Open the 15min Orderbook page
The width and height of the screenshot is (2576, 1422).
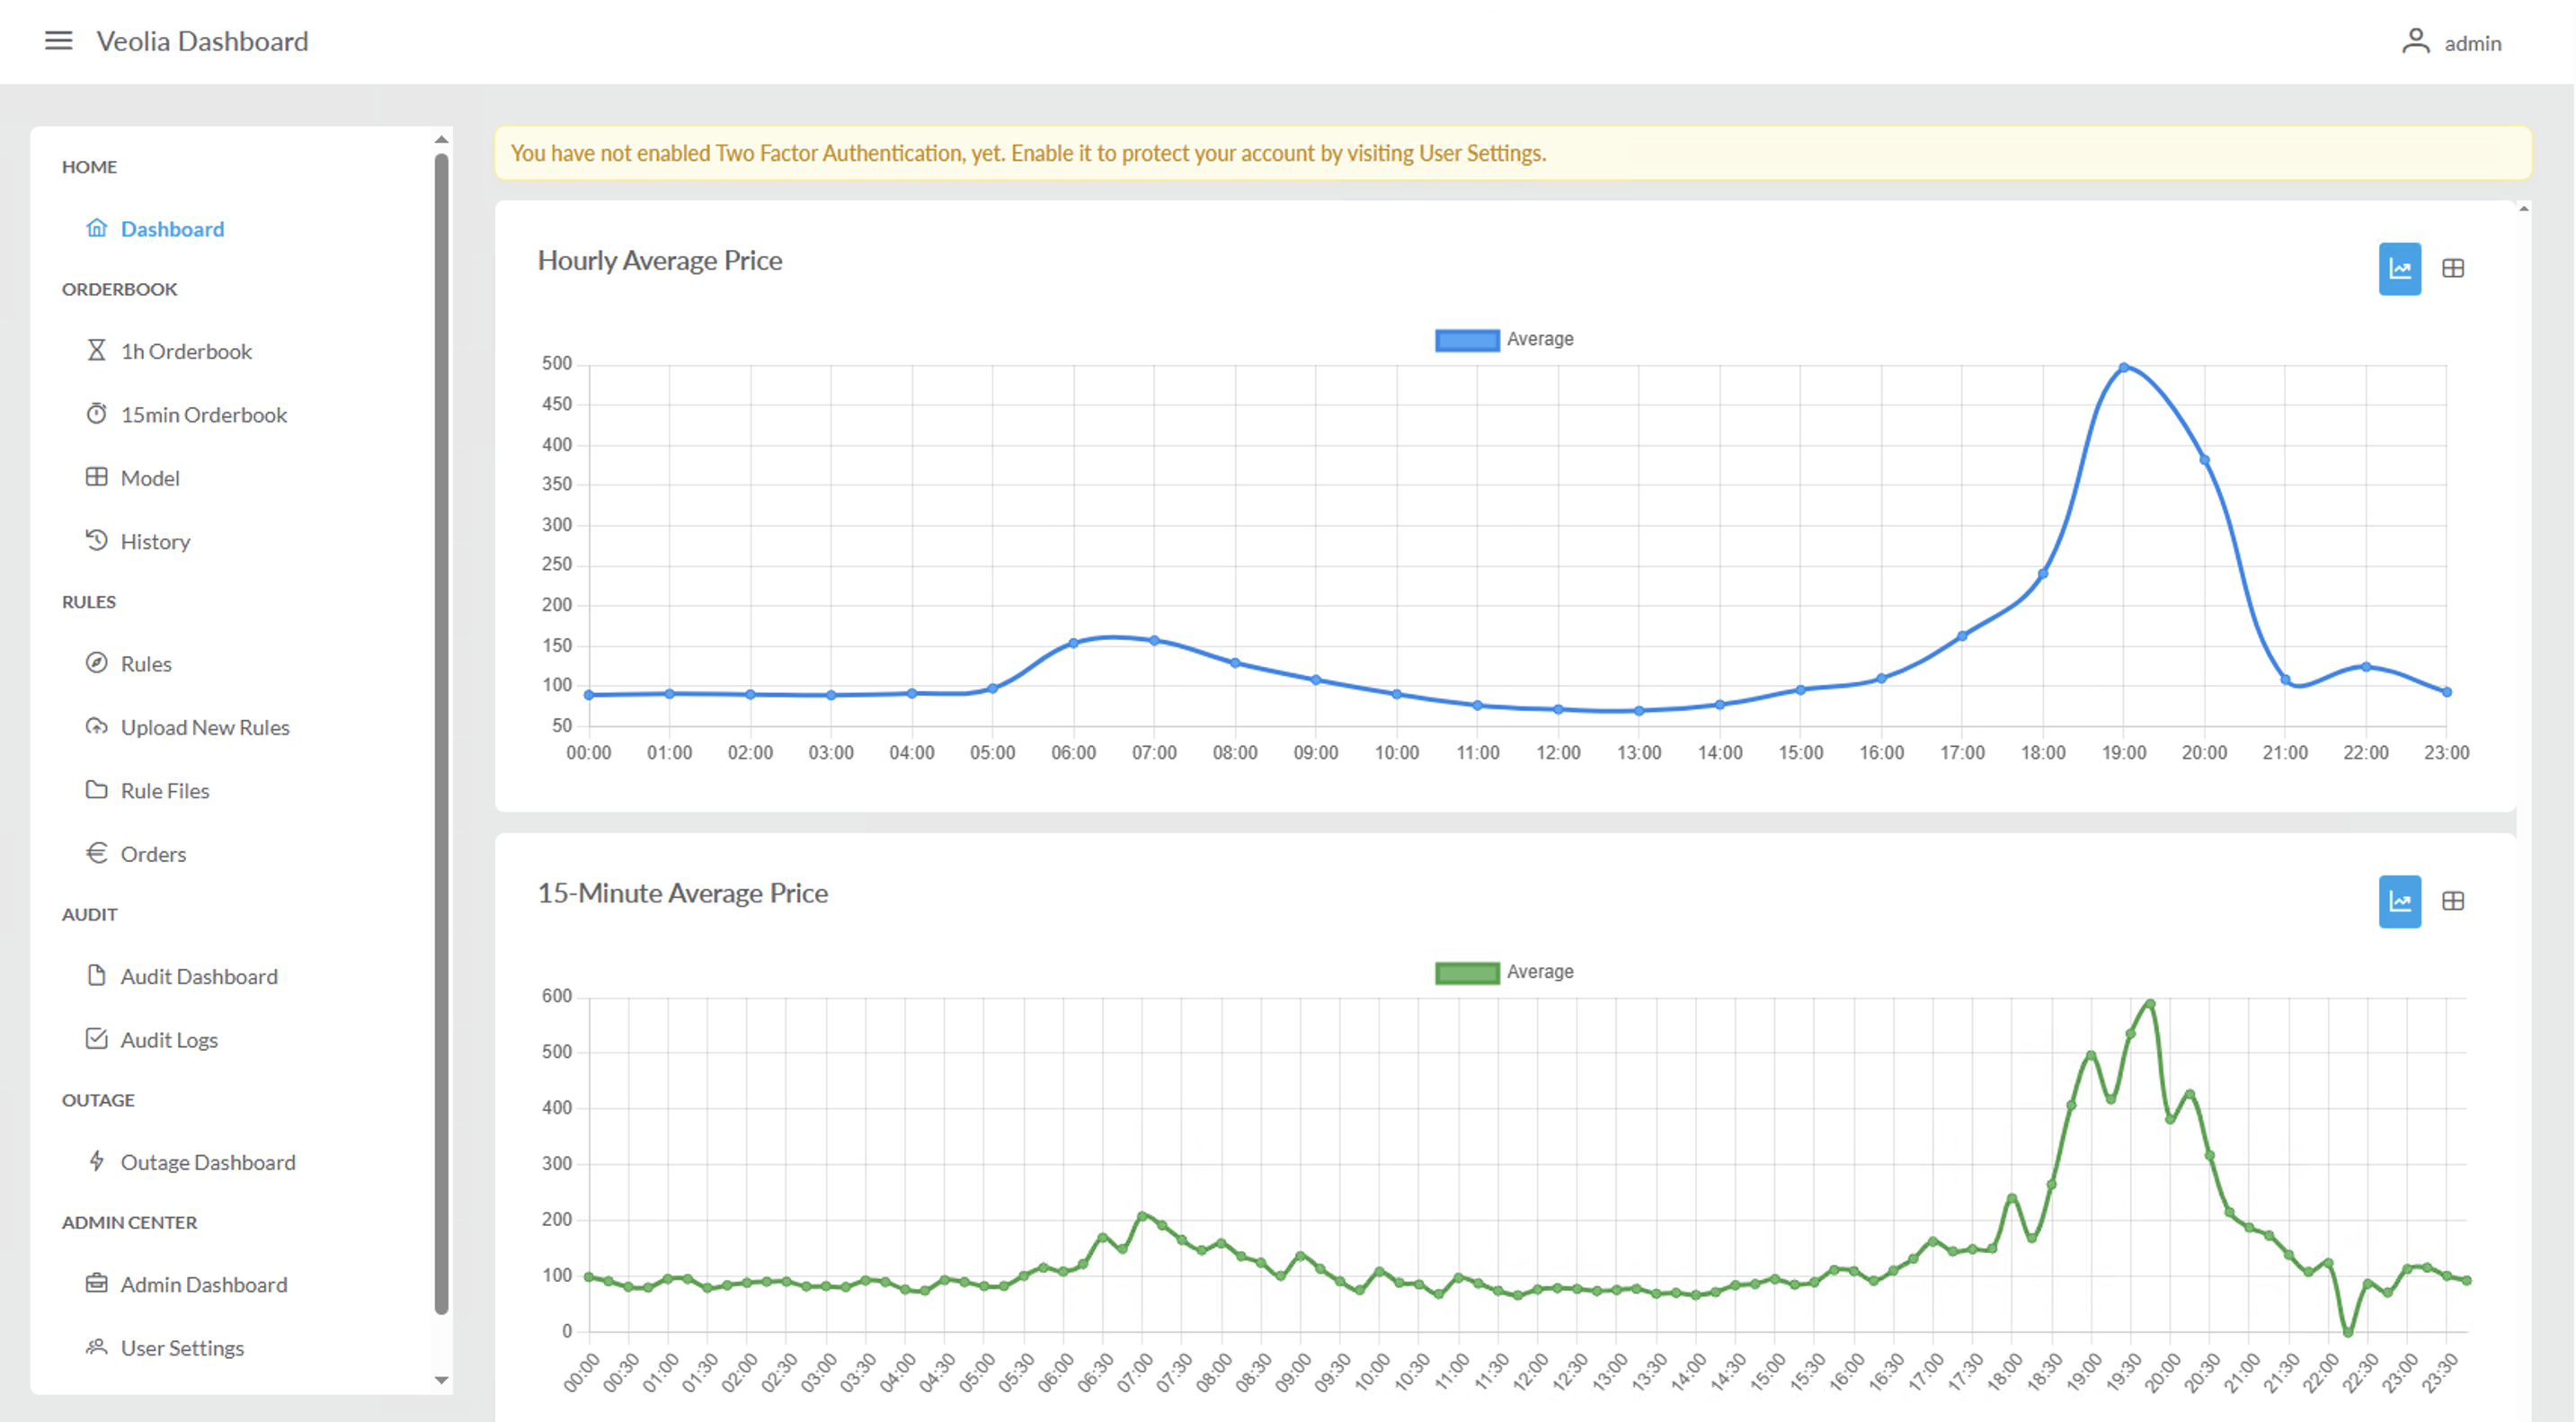pyautogui.click(x=203, y=414)
